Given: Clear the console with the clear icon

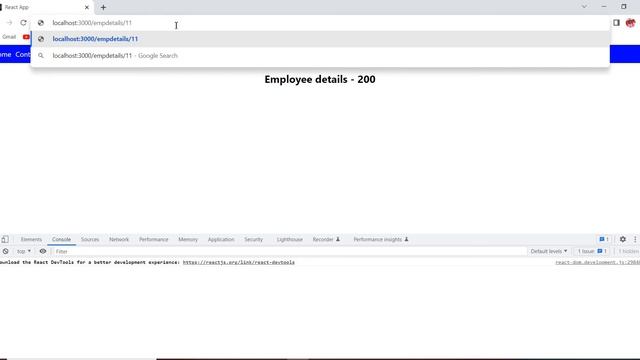Looking at the screenshot, I should (5, 251).
